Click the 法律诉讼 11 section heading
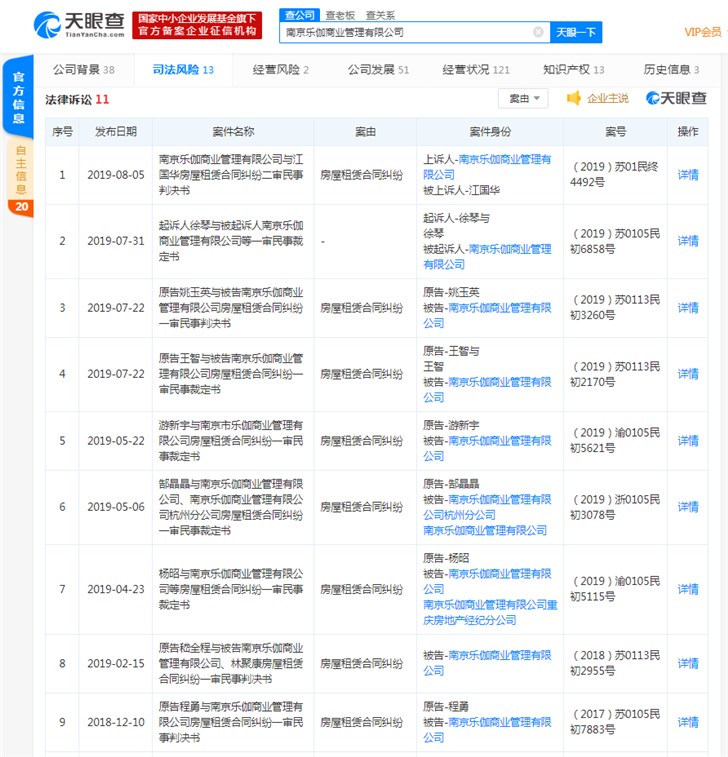 77,99
